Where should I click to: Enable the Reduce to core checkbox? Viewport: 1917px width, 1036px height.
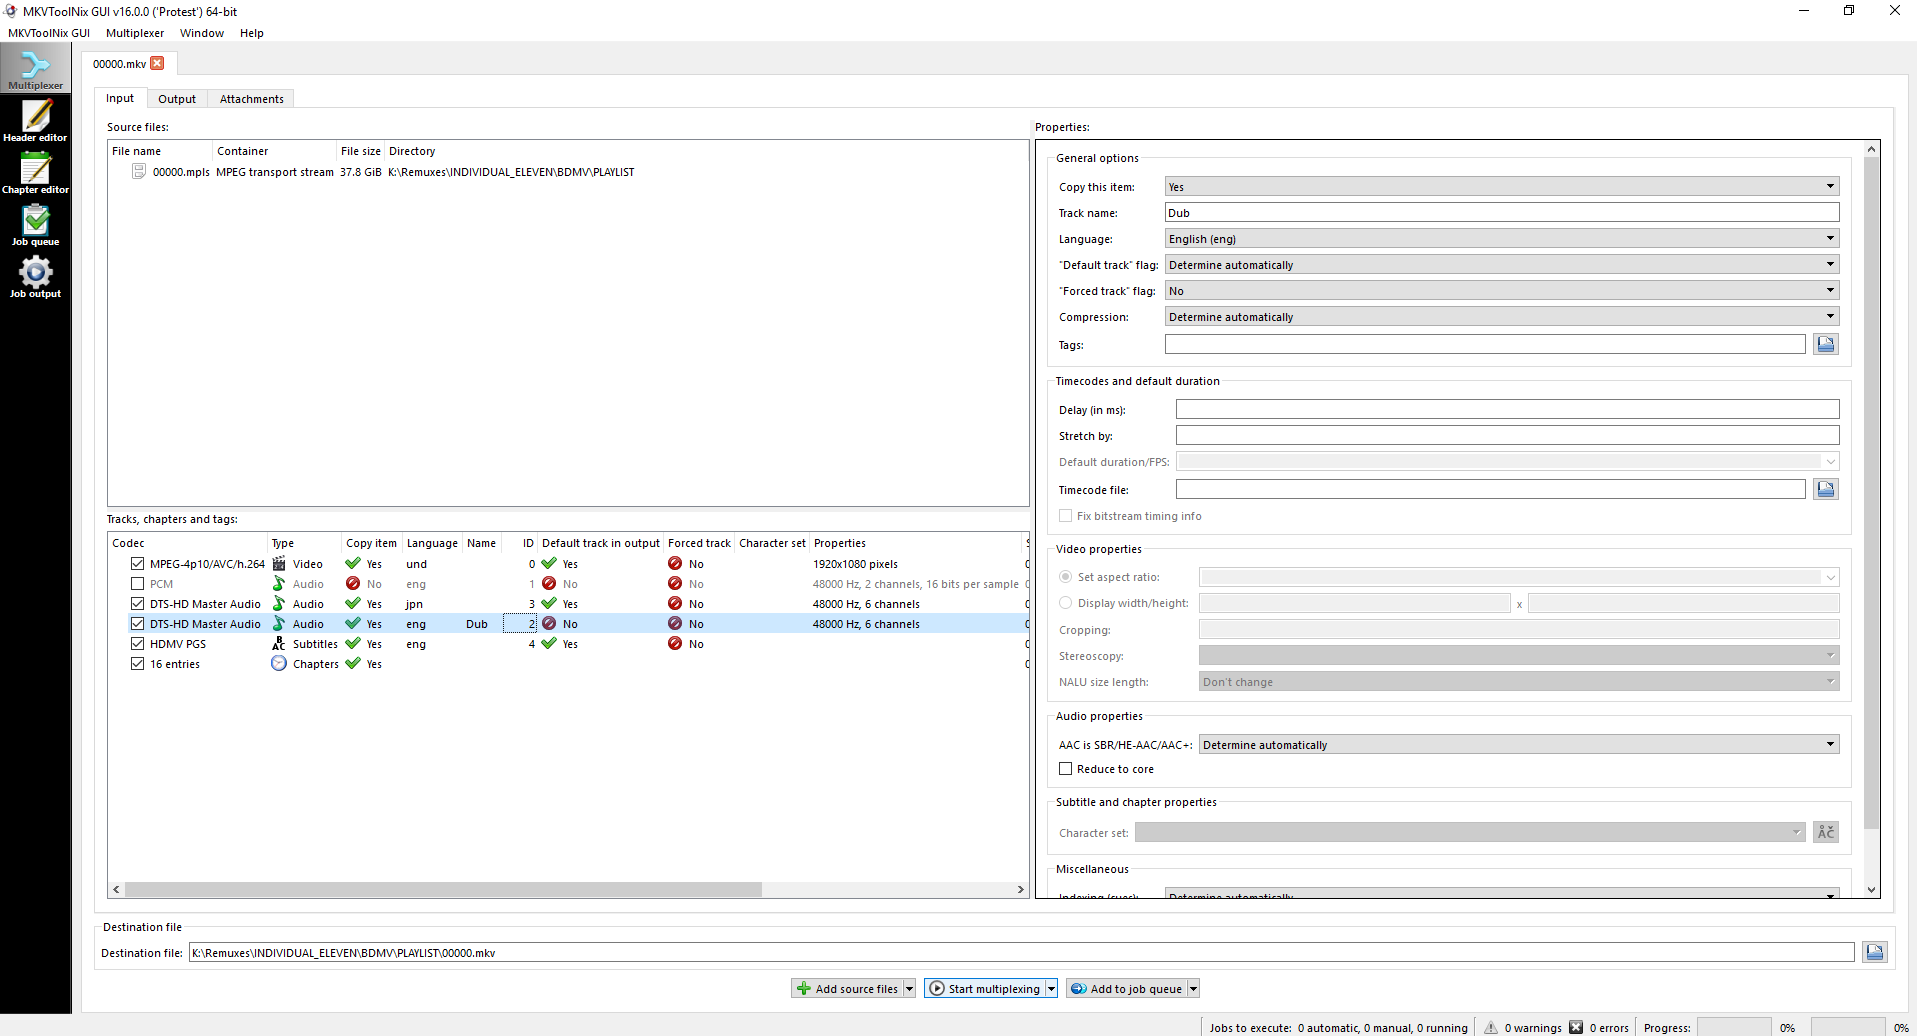(x=1066, y=769)
